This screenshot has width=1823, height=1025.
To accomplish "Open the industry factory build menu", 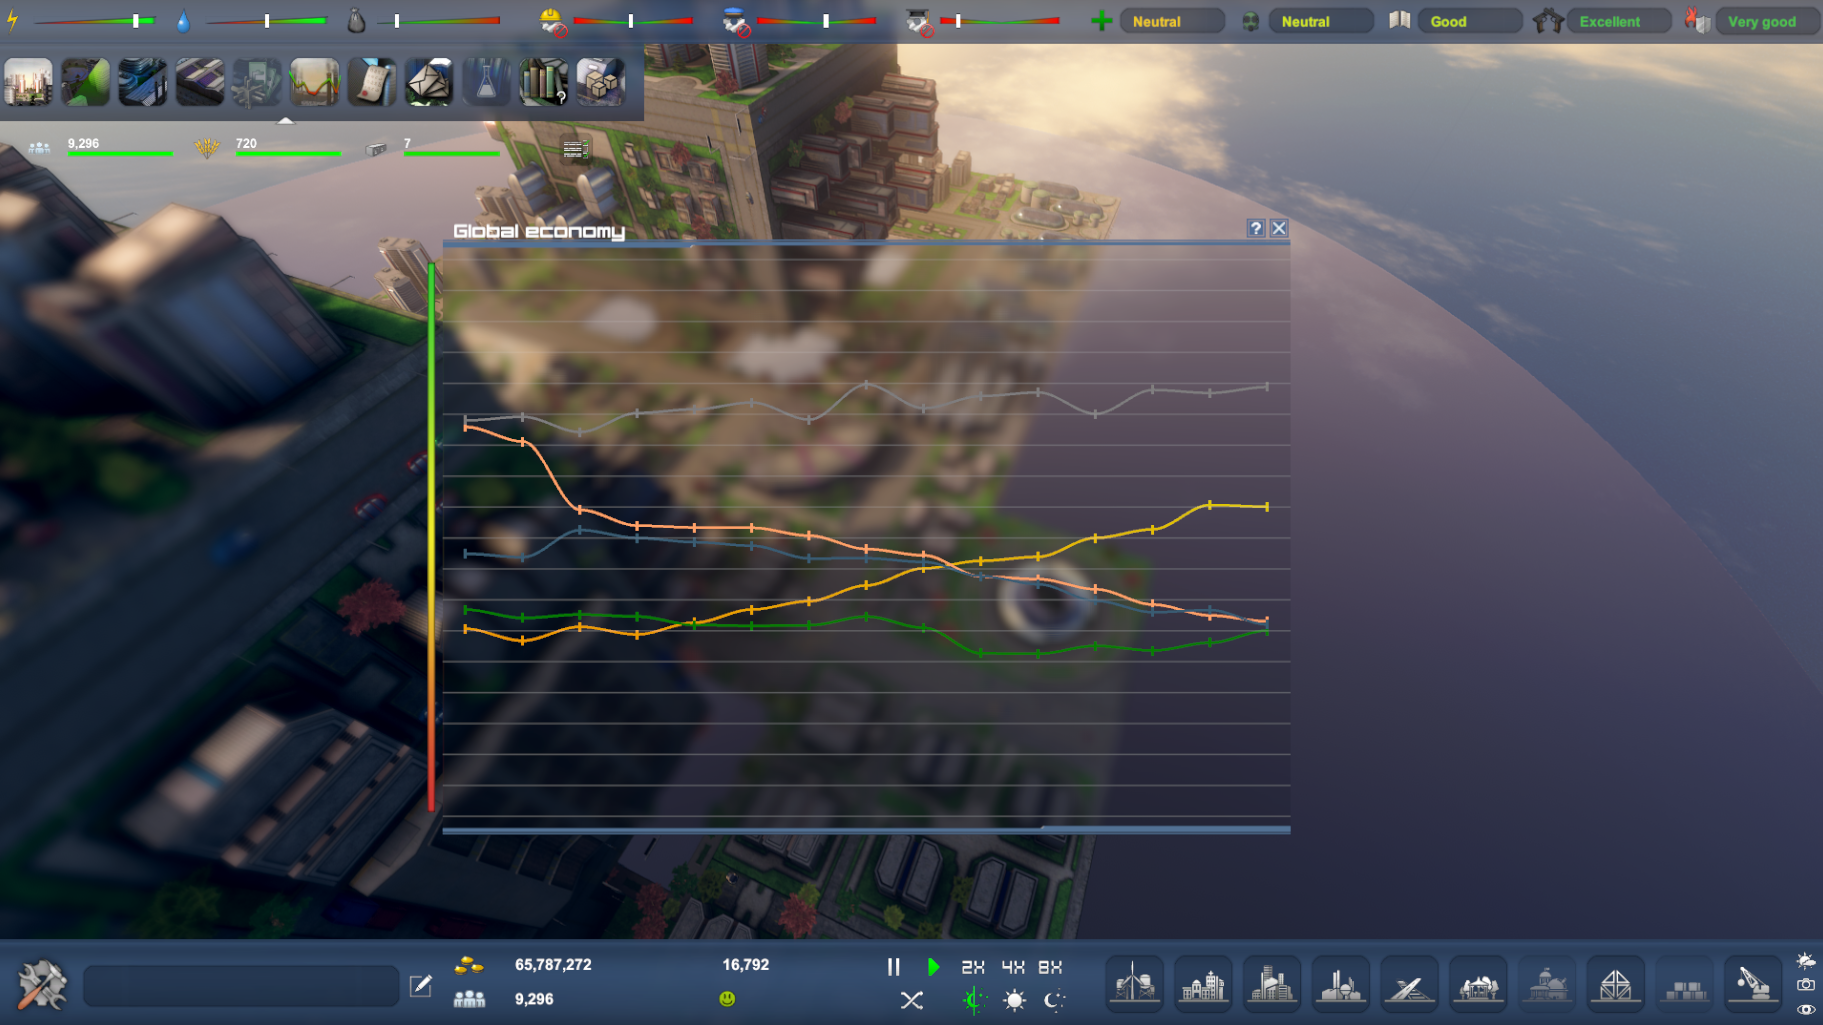I will coord(1341,985).
